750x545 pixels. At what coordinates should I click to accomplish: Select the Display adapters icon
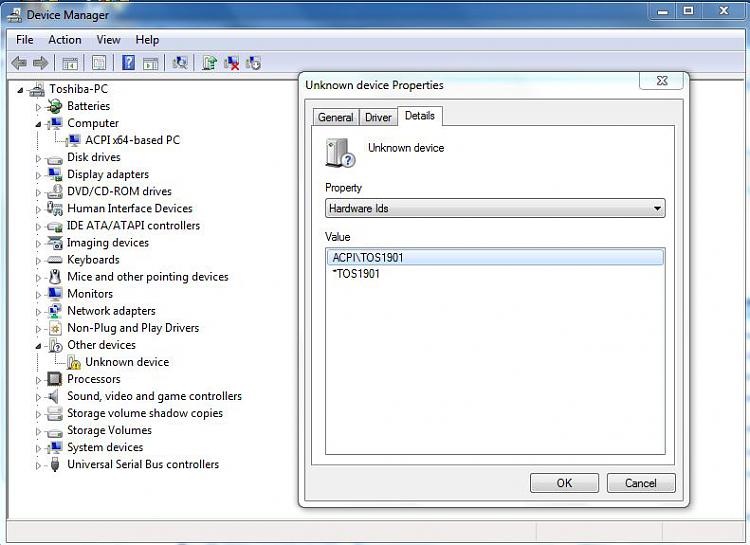[x=55, y=175]
